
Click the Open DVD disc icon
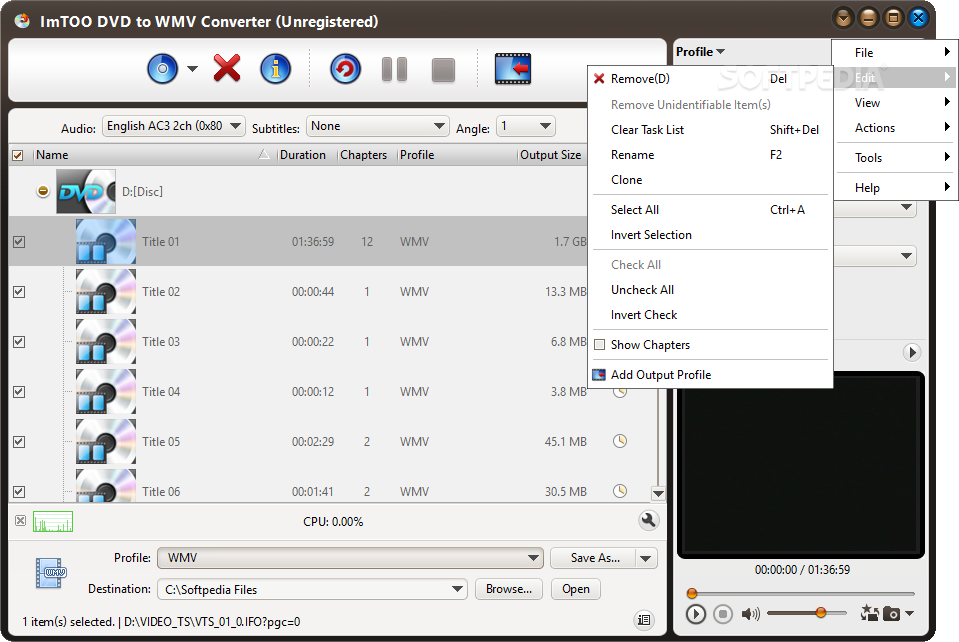pyautogui.click(x=162, y=68)
